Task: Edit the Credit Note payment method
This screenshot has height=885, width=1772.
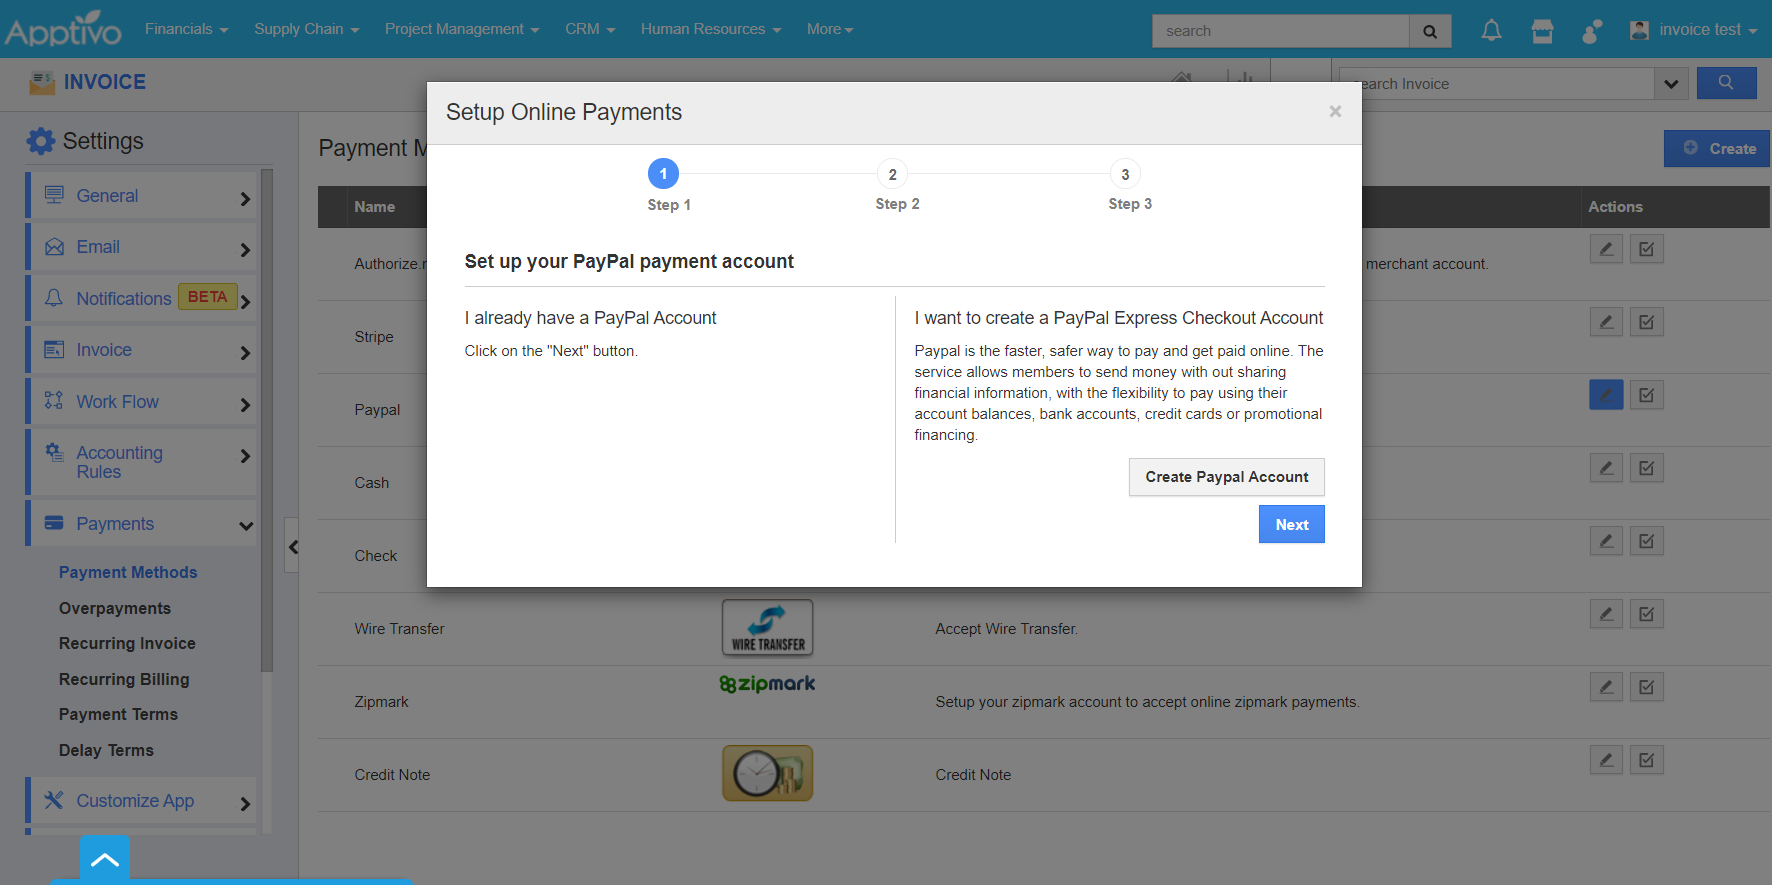Action: point(1606,760)
